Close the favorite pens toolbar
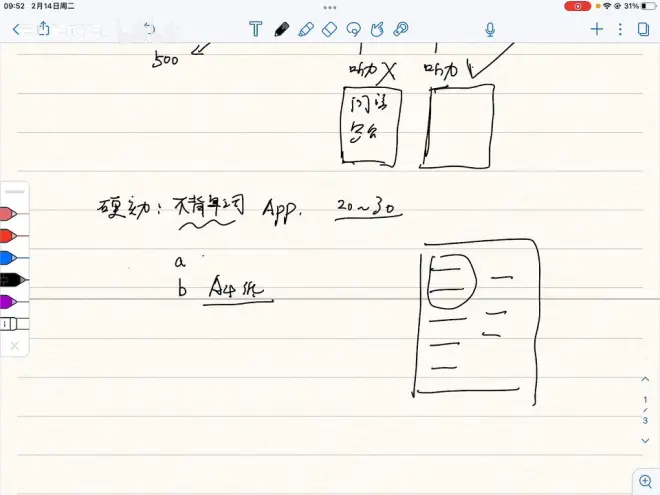 tap(14, 346)
